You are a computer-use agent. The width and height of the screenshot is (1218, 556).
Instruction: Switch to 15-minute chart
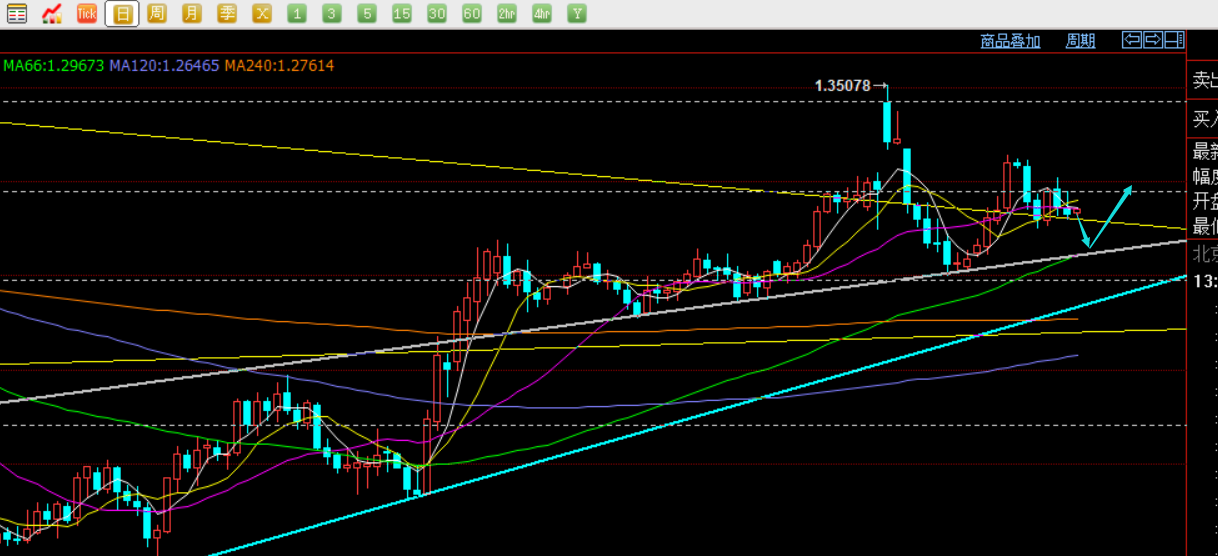click(402, 14)
